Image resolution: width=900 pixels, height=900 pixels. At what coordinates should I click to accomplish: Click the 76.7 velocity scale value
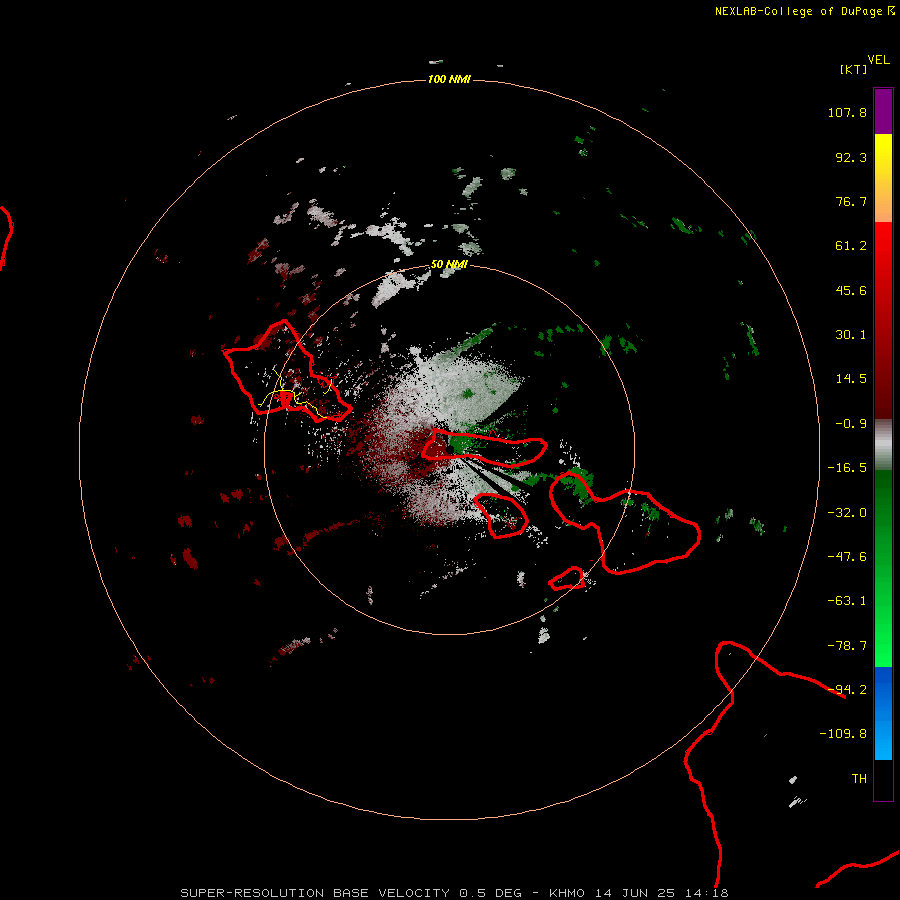(851, 201)
